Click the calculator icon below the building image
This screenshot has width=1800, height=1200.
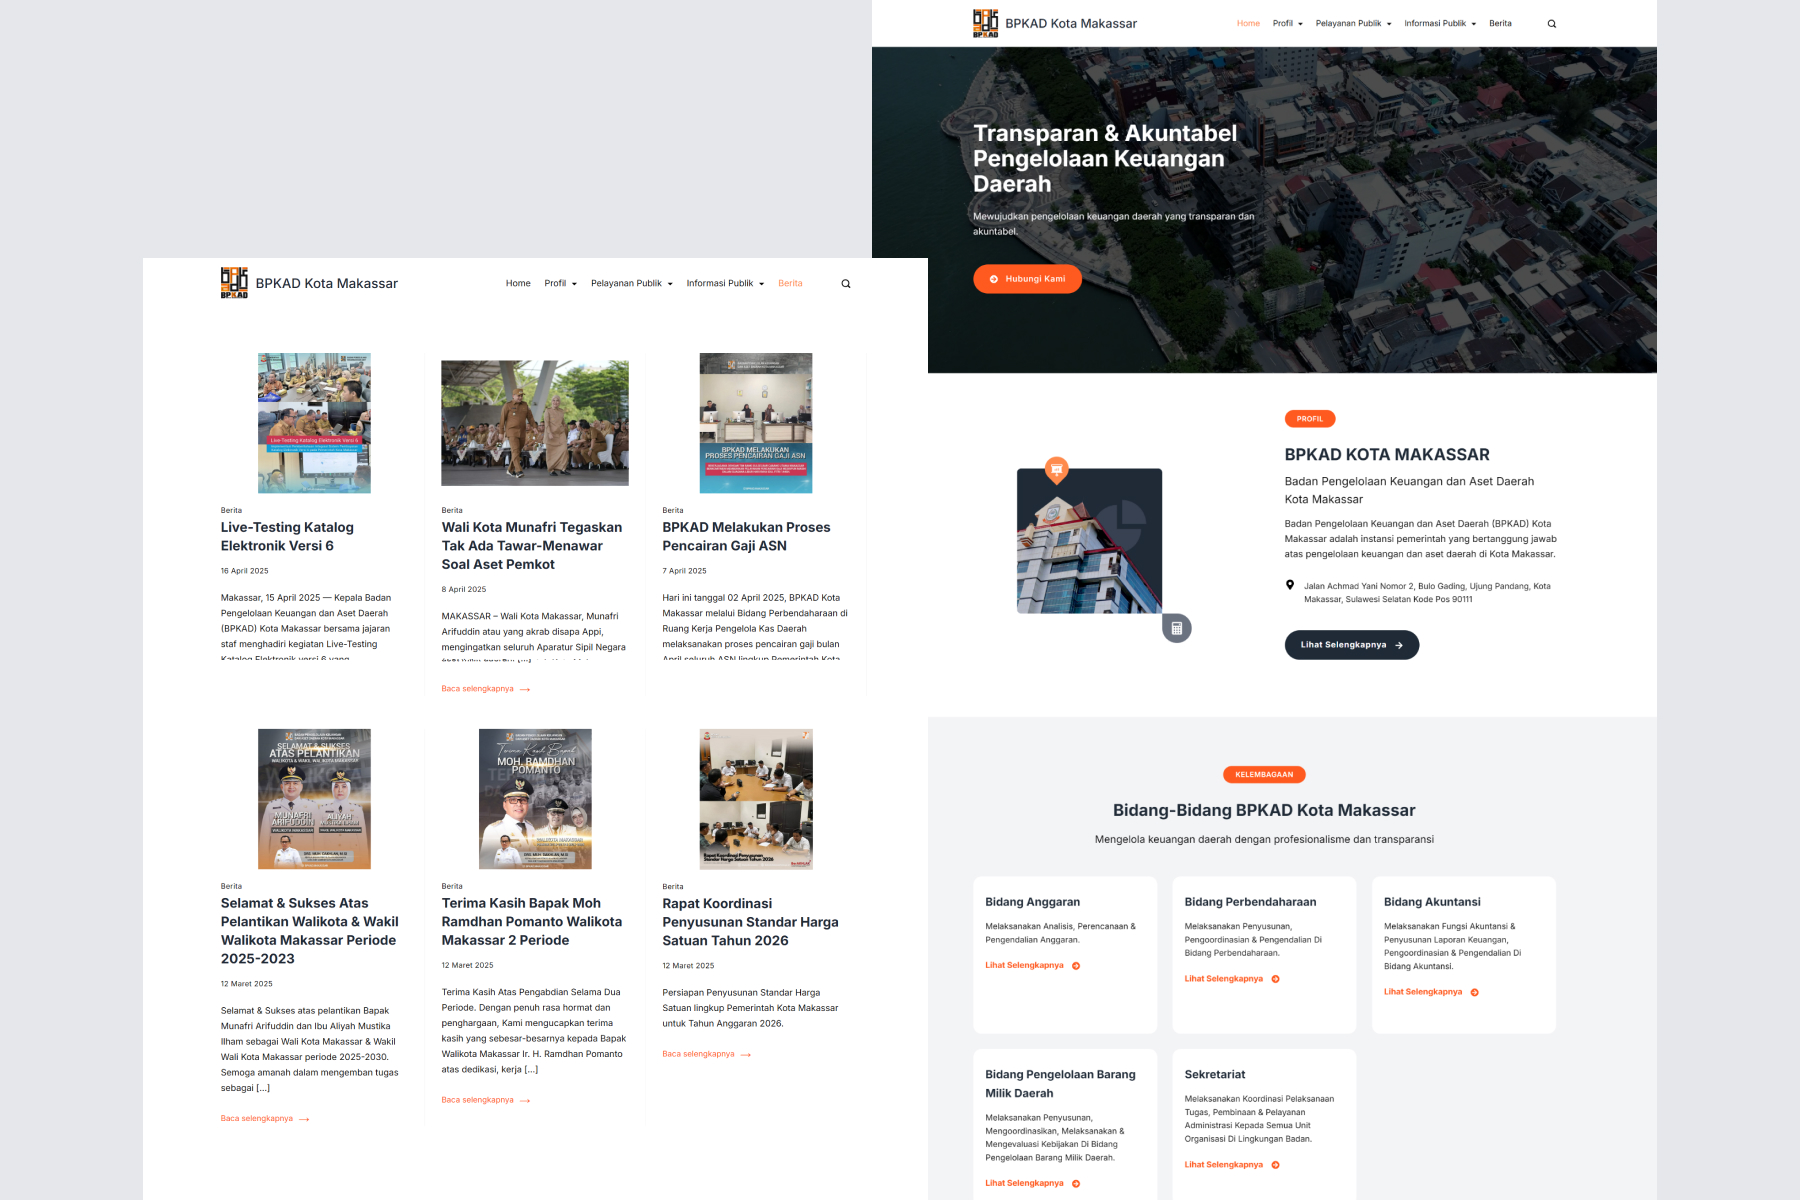pyautogui.click(x=1177, y=628)
